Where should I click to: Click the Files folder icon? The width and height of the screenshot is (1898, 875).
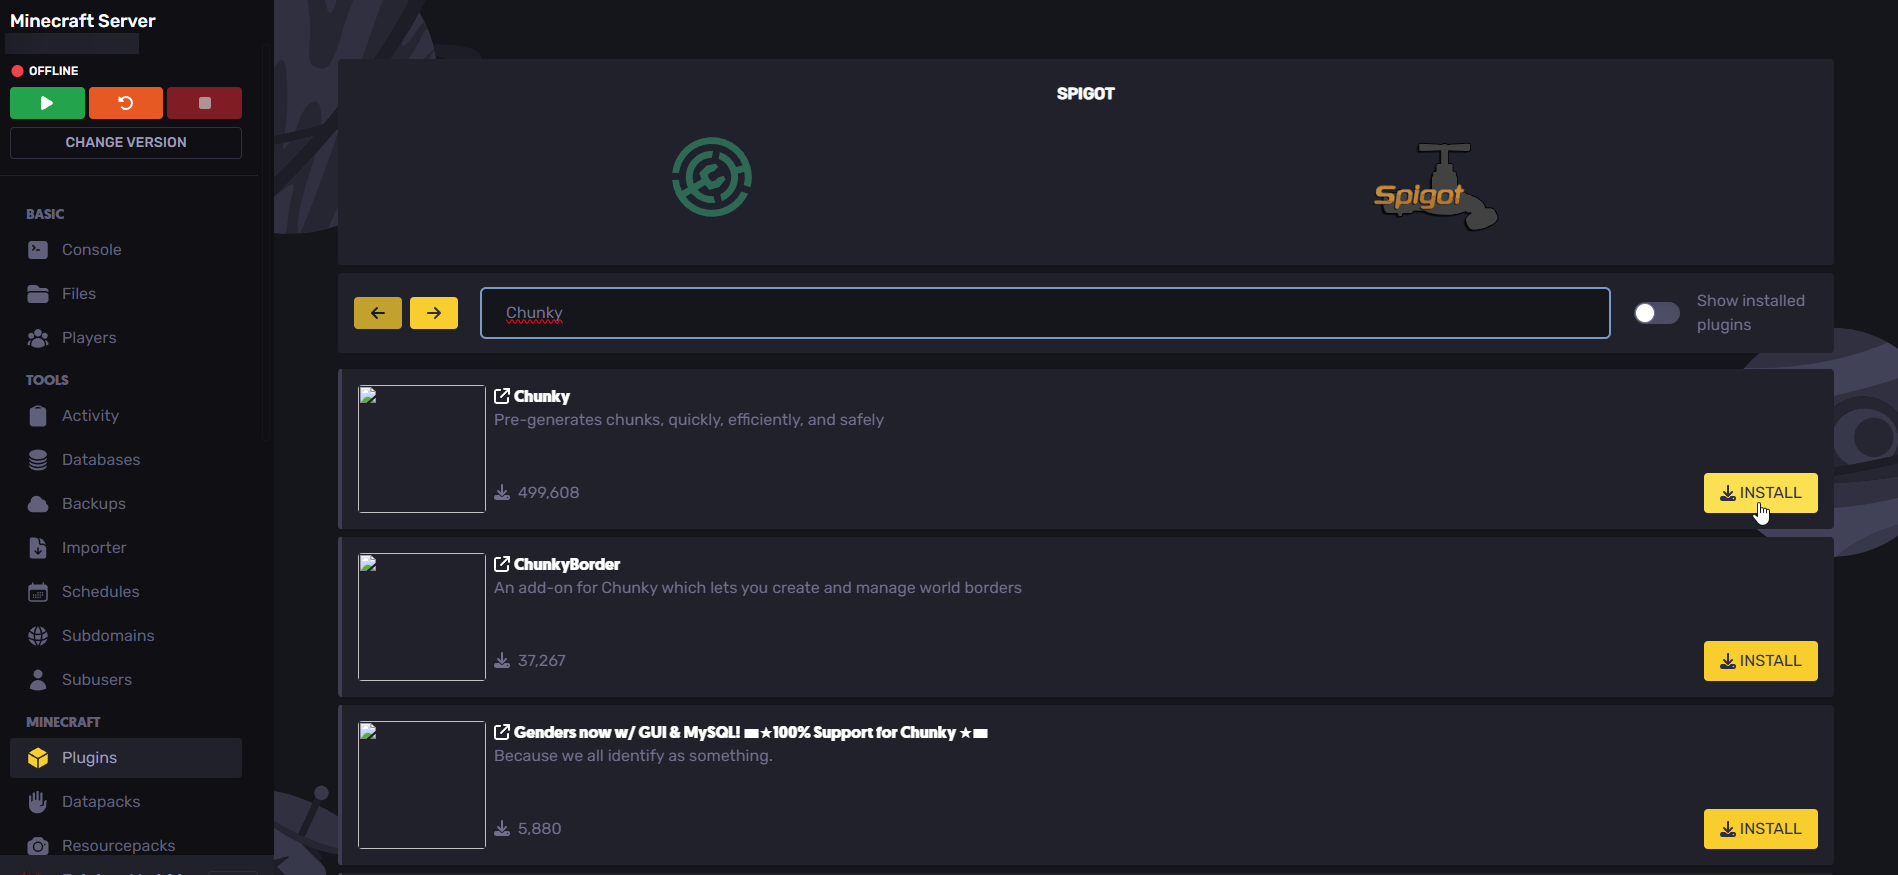pyautogui.click(x=38, y=294)
